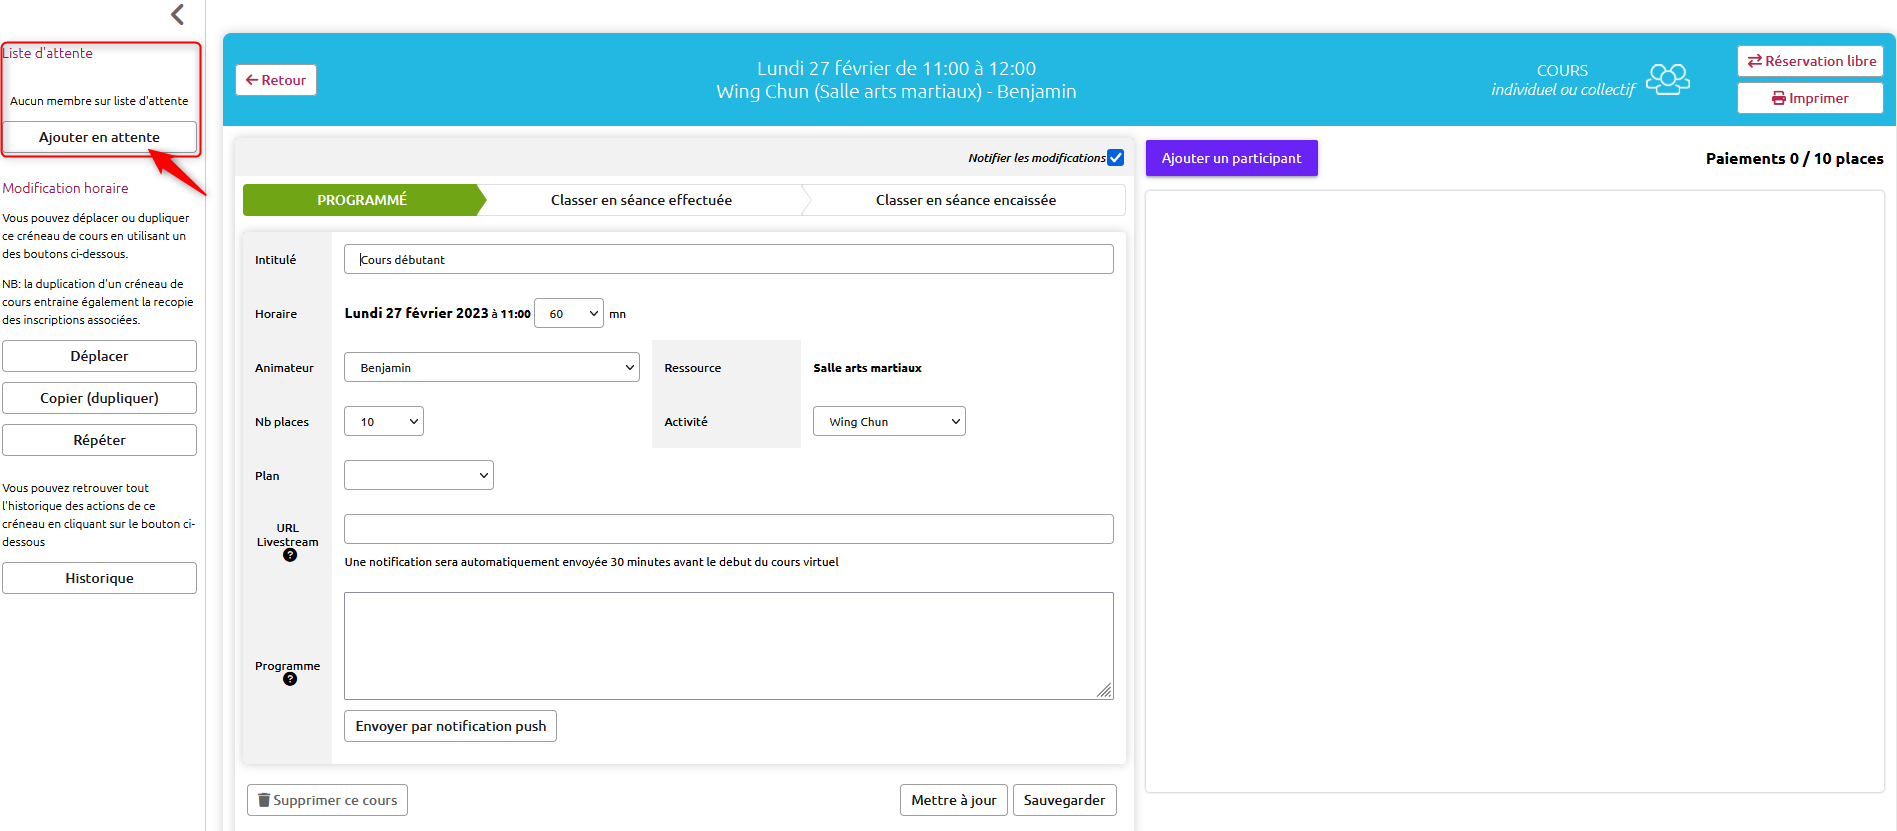This screenshot has height=831, width=1897.
Task: Click the Ajouter en attente button
Action: 99,137
